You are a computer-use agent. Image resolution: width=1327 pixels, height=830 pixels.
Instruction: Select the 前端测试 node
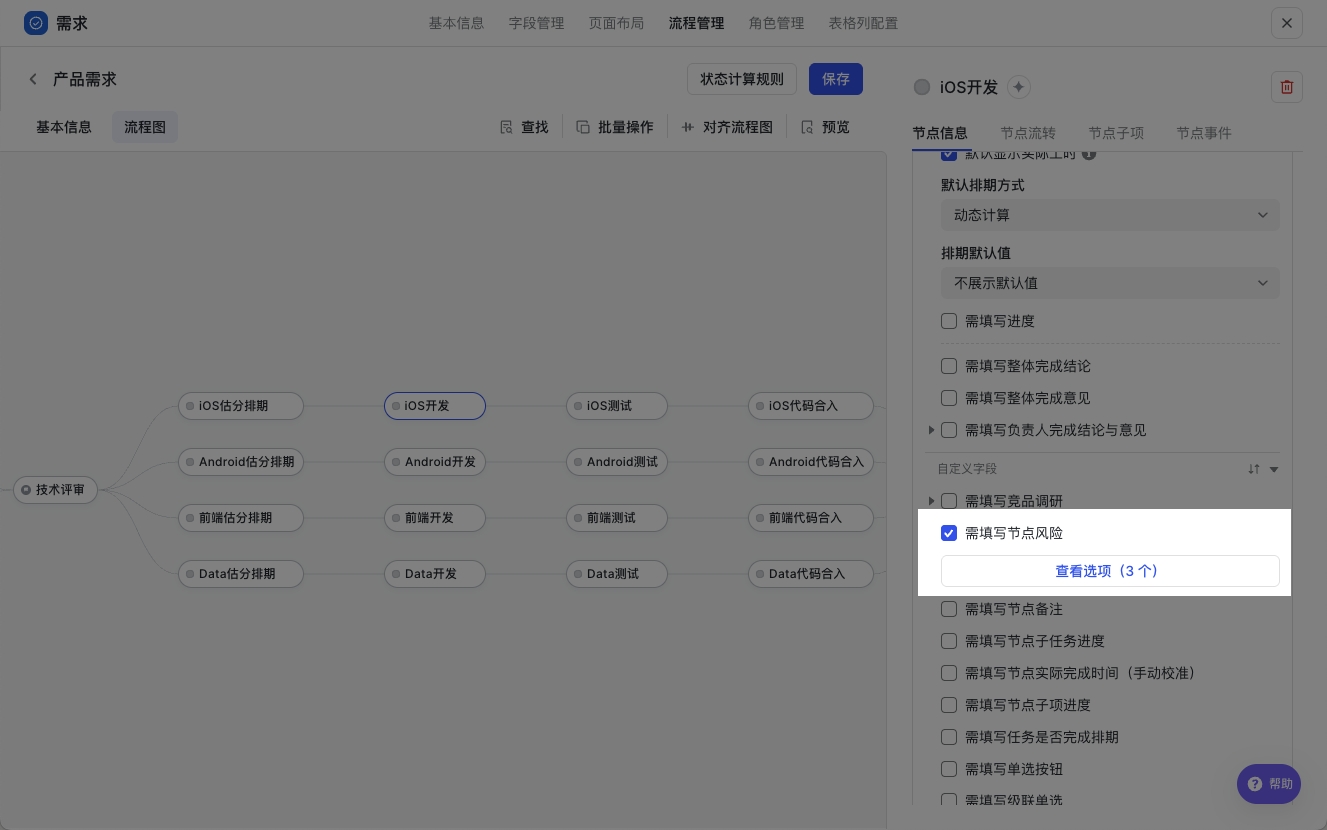click(616, 518)
